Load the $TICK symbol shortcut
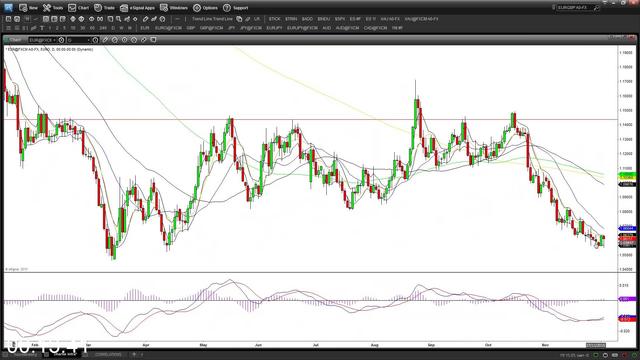The height and width of the screenshot is (360, 640). pyautogui.click(x=274, y=19)
